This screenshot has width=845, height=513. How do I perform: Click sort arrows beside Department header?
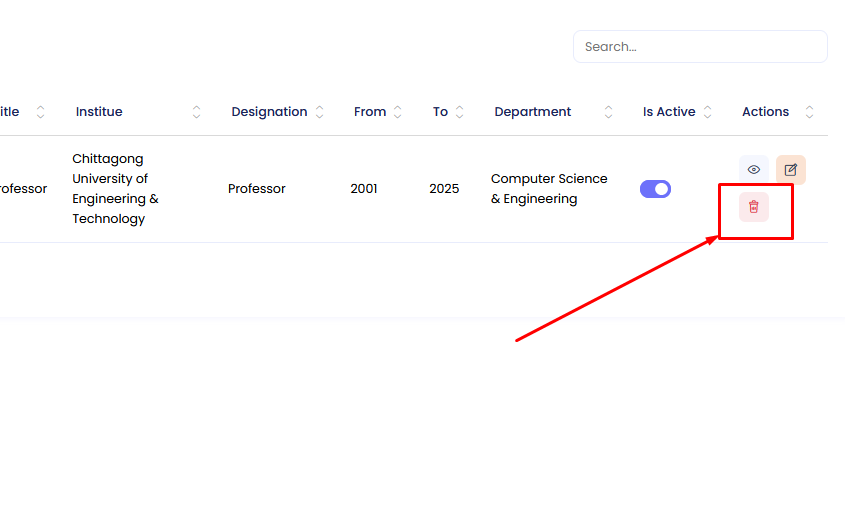tap(609, 112)
